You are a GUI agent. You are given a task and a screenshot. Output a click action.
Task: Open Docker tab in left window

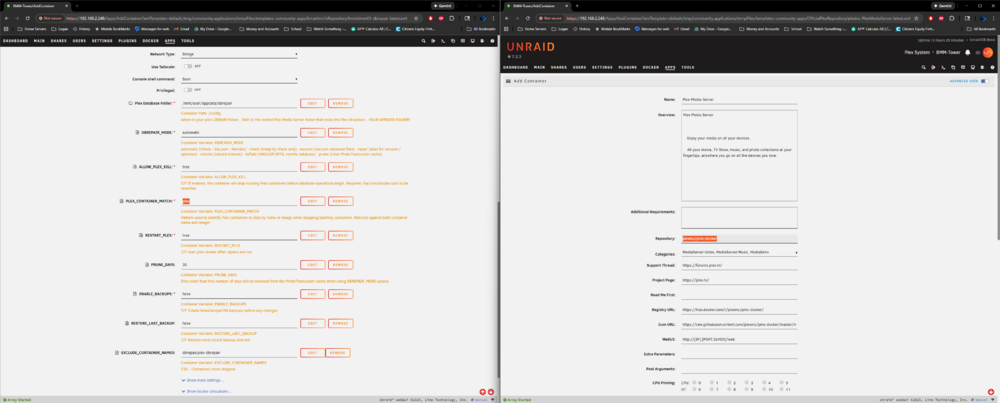point(151,41)
